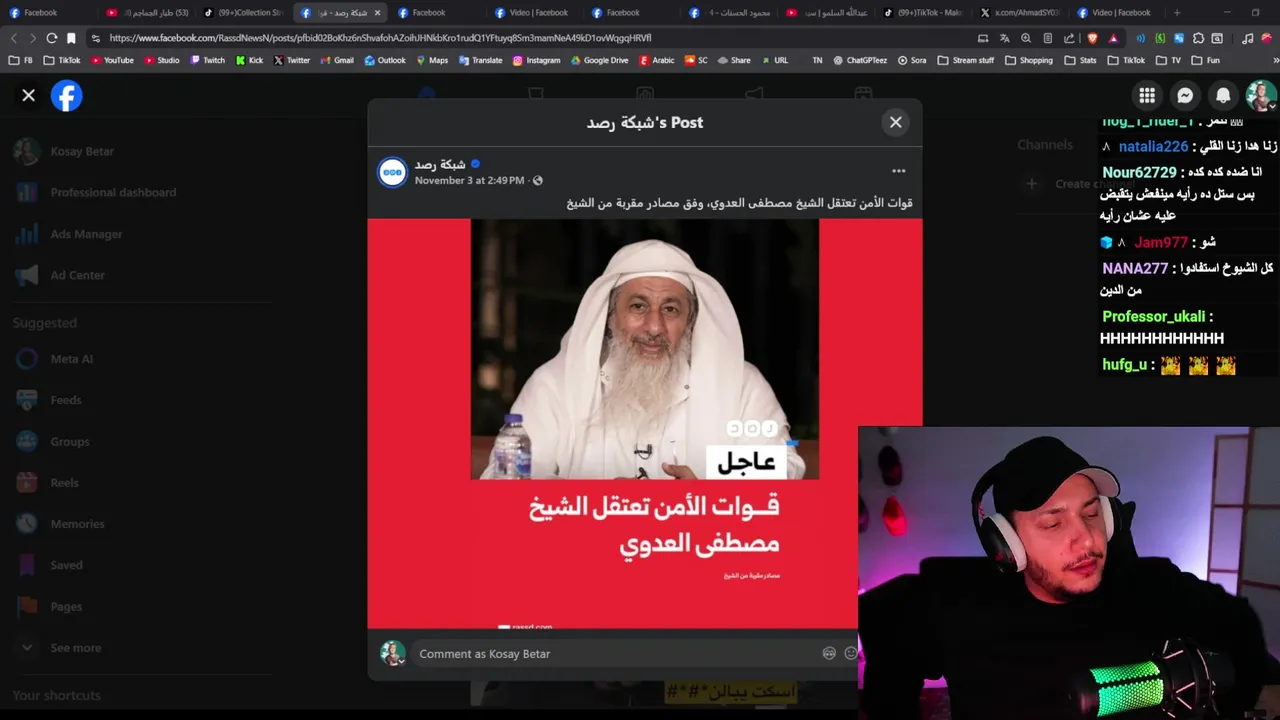1280x720 pixels.
Task: Open the Kick bookmark
Action: (x=250, y=60)
